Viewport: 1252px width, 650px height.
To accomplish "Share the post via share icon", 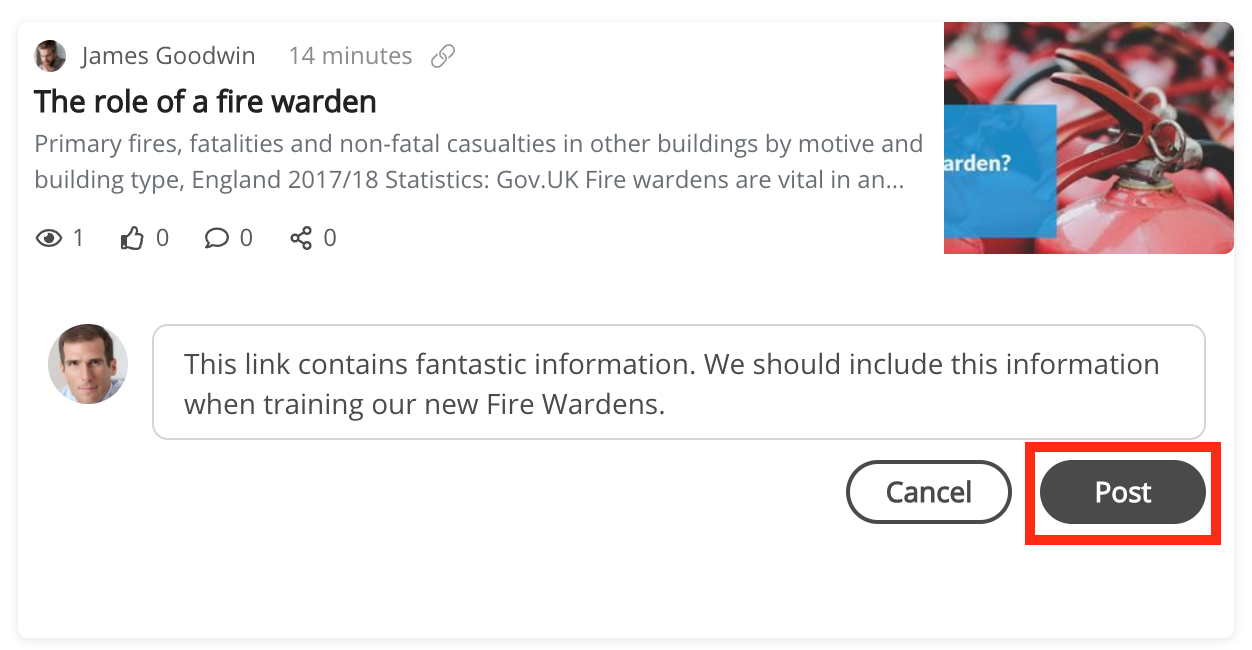I will [300, 238].
